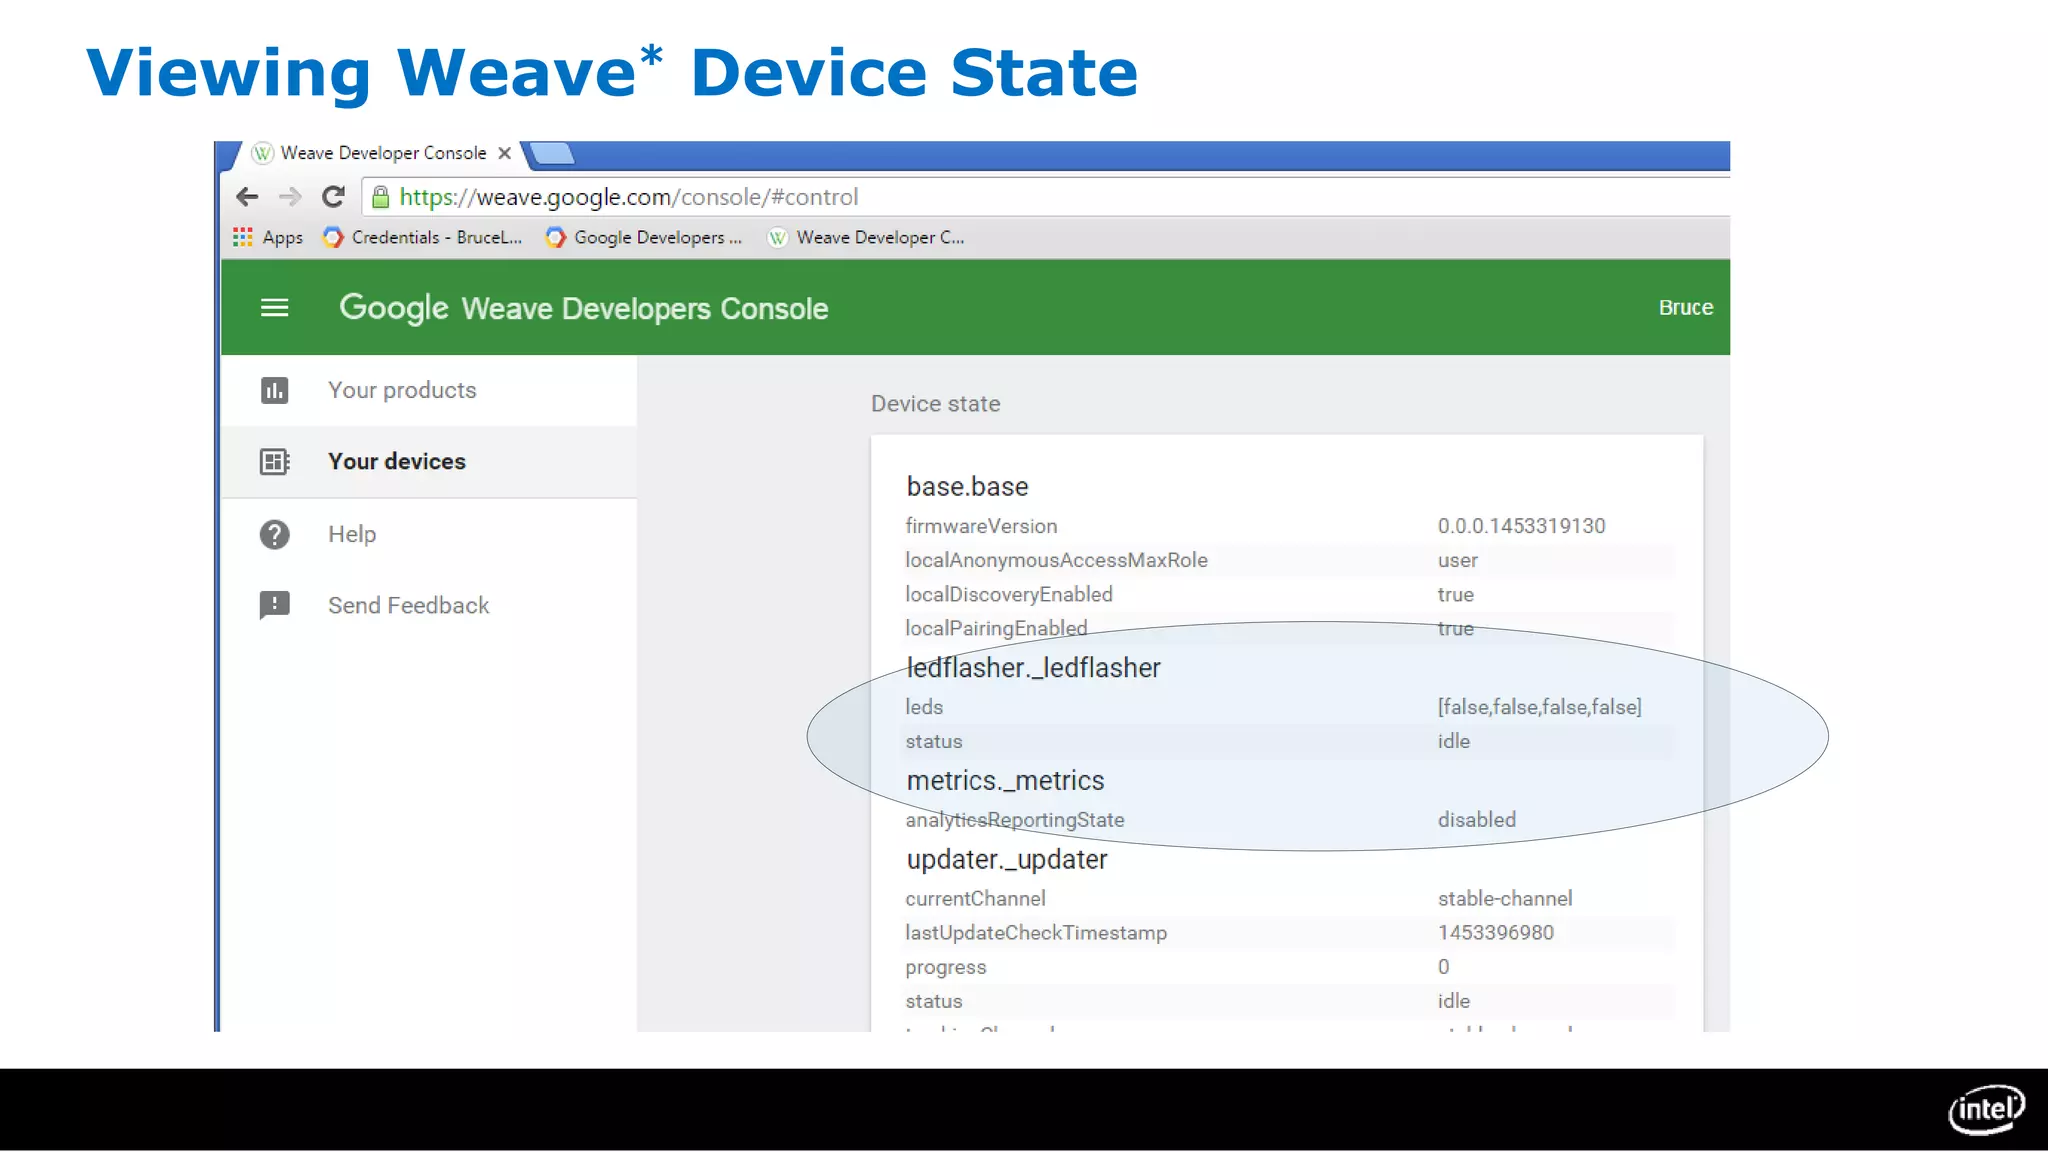Click the Send Feedback bubble icon
This screenshot has width=2048, height=1152.
click(274, 605)
